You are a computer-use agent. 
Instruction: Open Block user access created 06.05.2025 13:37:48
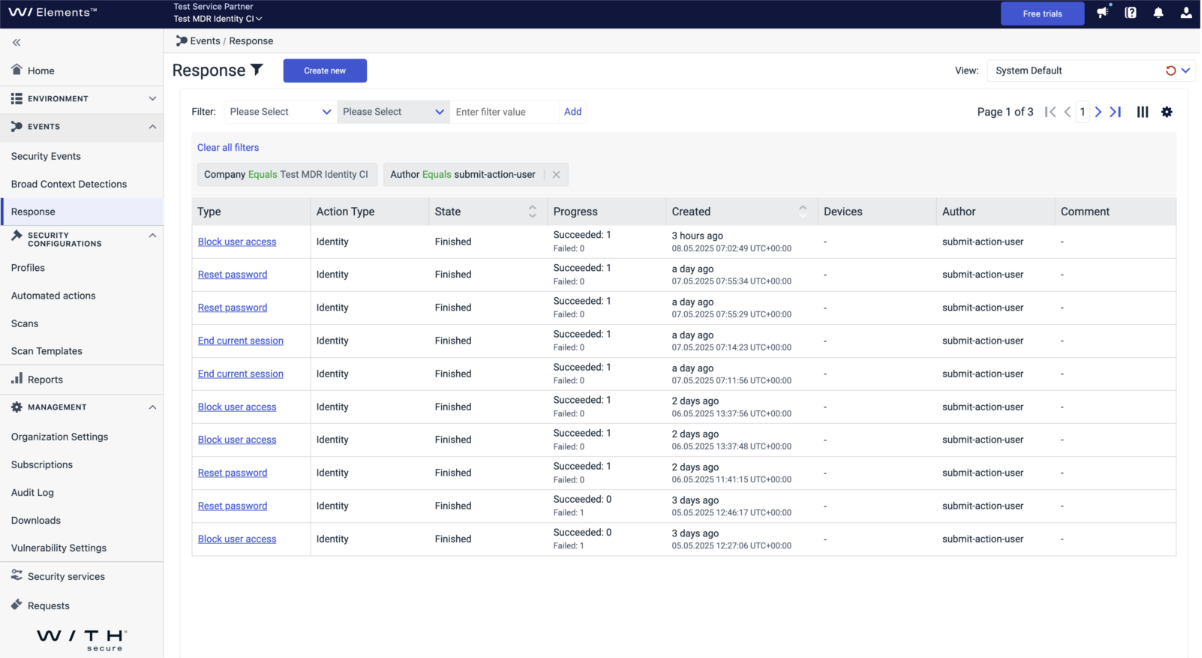pyautogui.click(x=237, y=440)
